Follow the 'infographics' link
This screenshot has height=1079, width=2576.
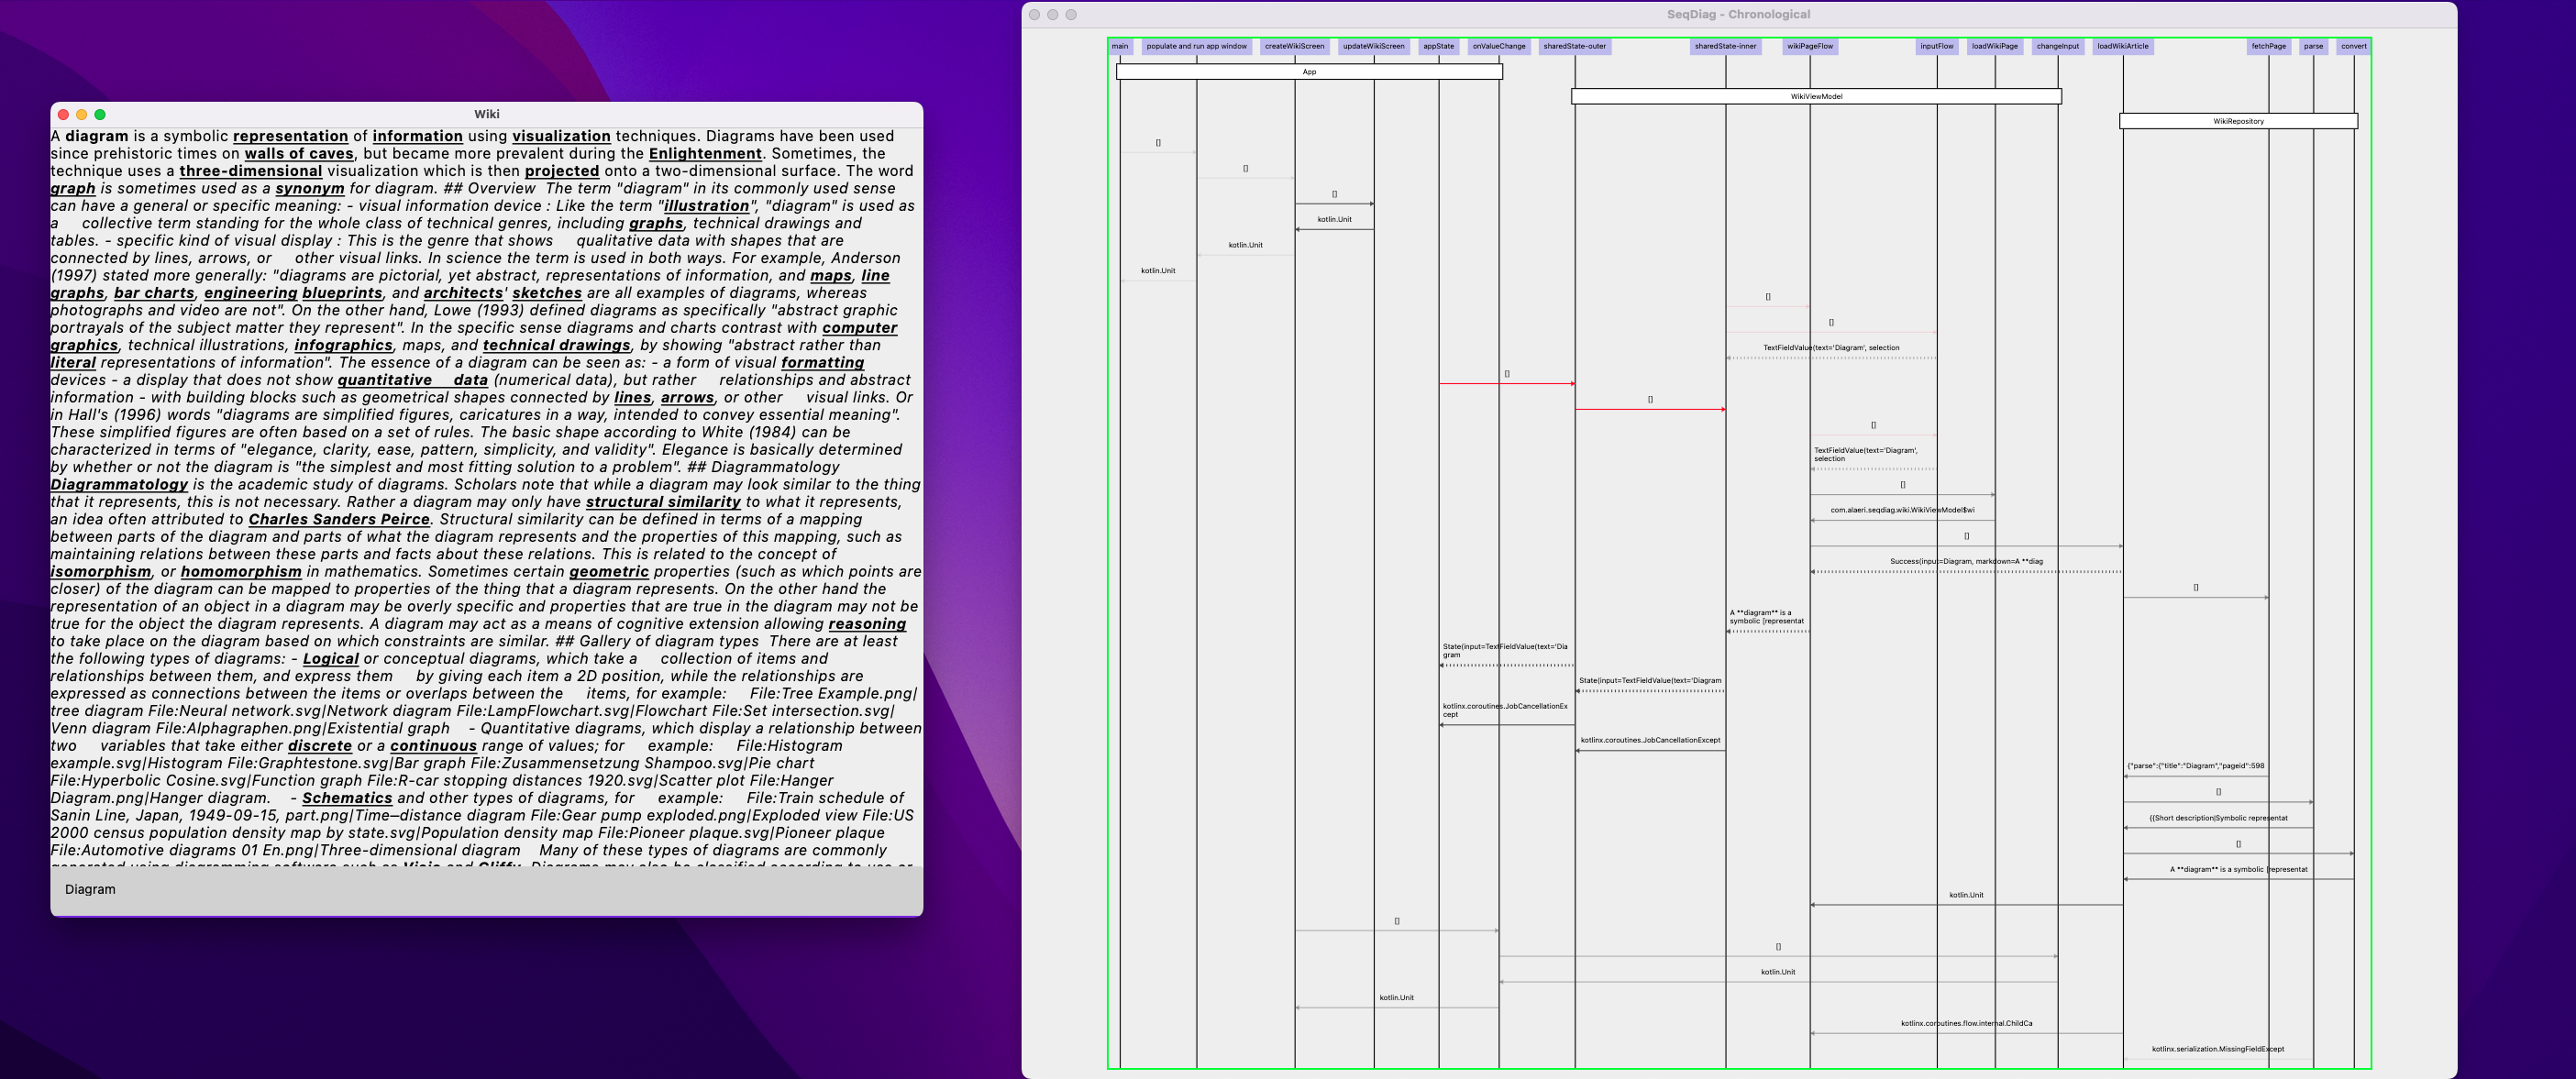pyautogui.click(x=343, y=345)
